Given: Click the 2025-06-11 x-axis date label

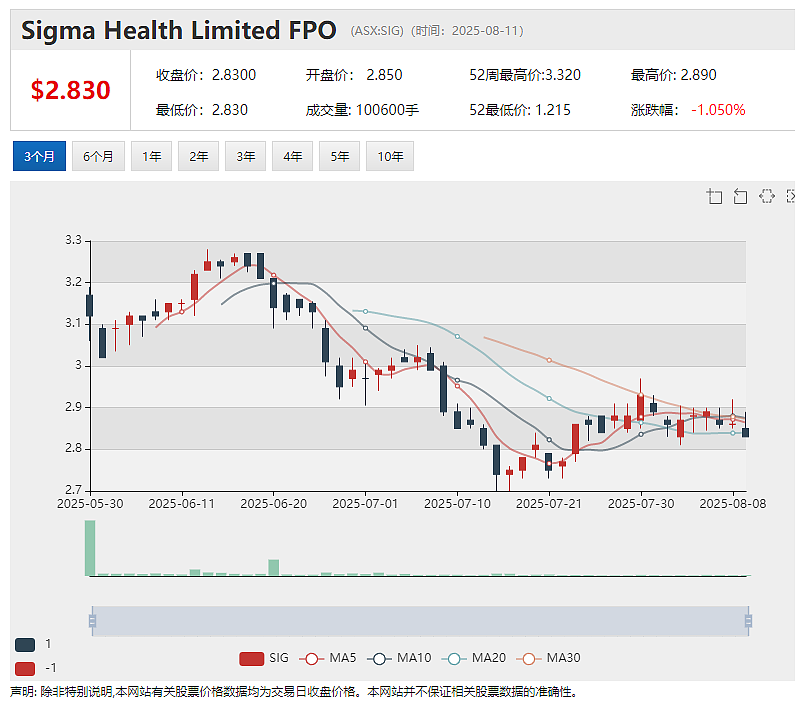Looking at the screenshot, I should pos(182,504).
